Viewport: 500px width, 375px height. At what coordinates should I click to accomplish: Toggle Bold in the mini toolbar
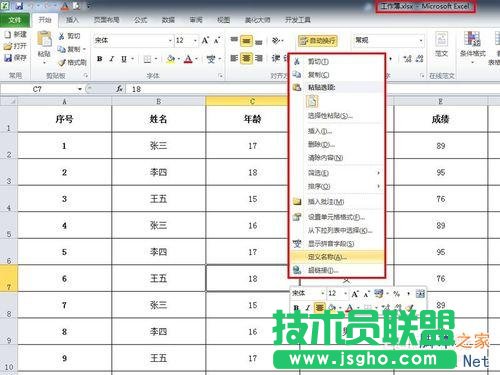(296, 308)
